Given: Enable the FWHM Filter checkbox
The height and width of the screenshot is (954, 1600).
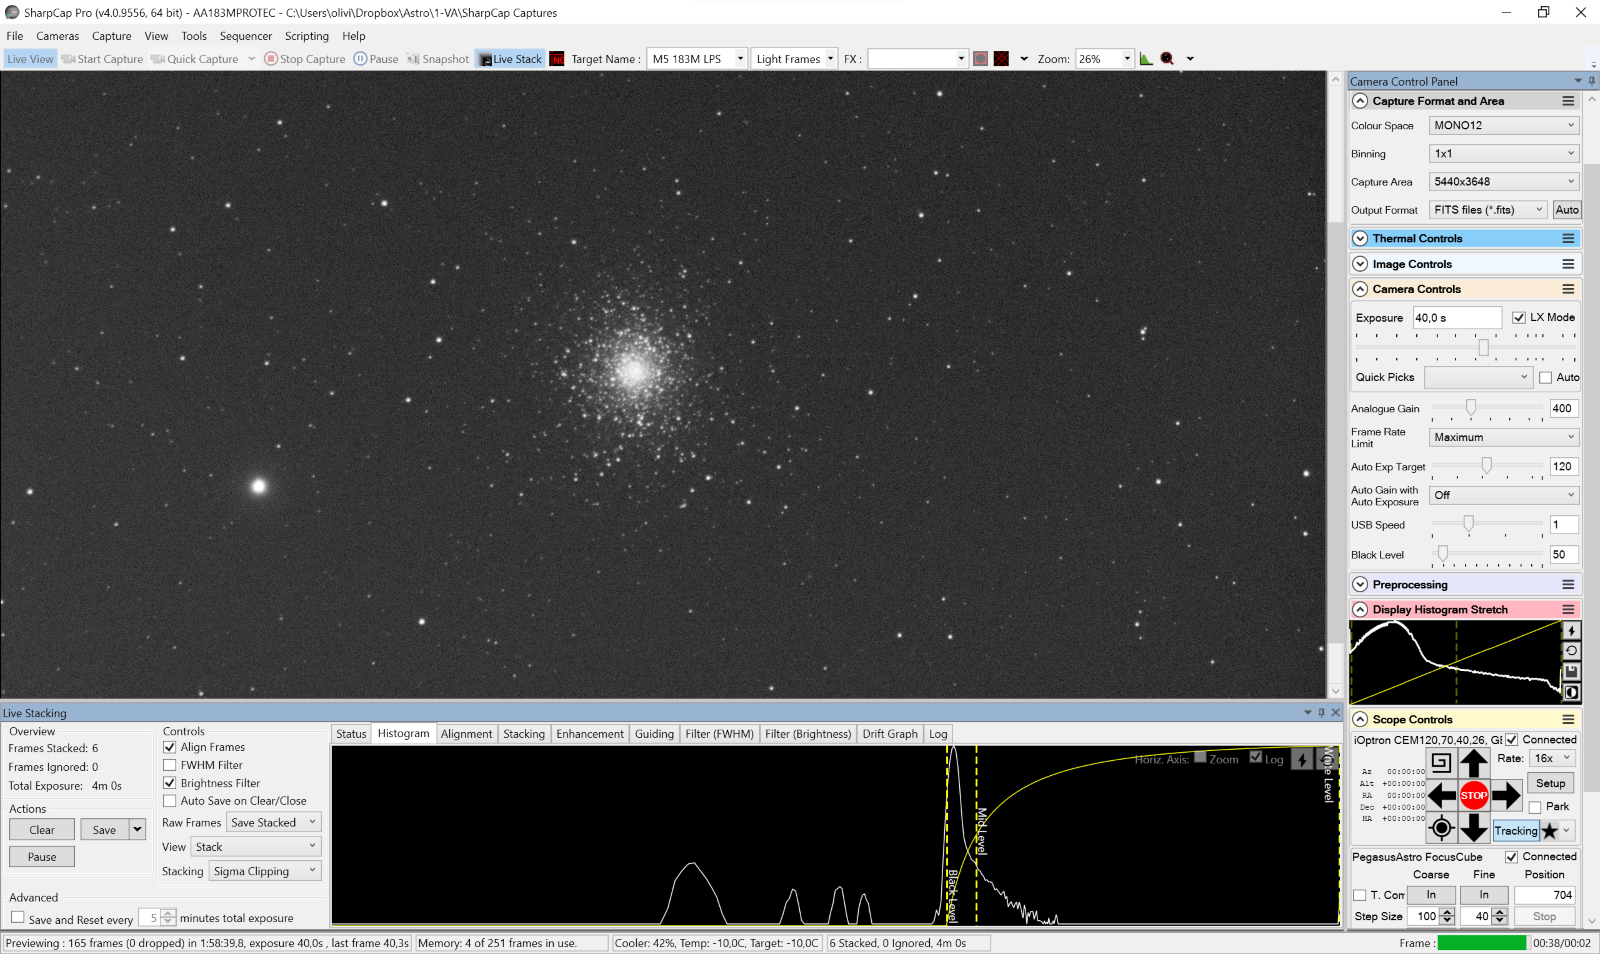Looking at the screenshot, I should point(170,765).
